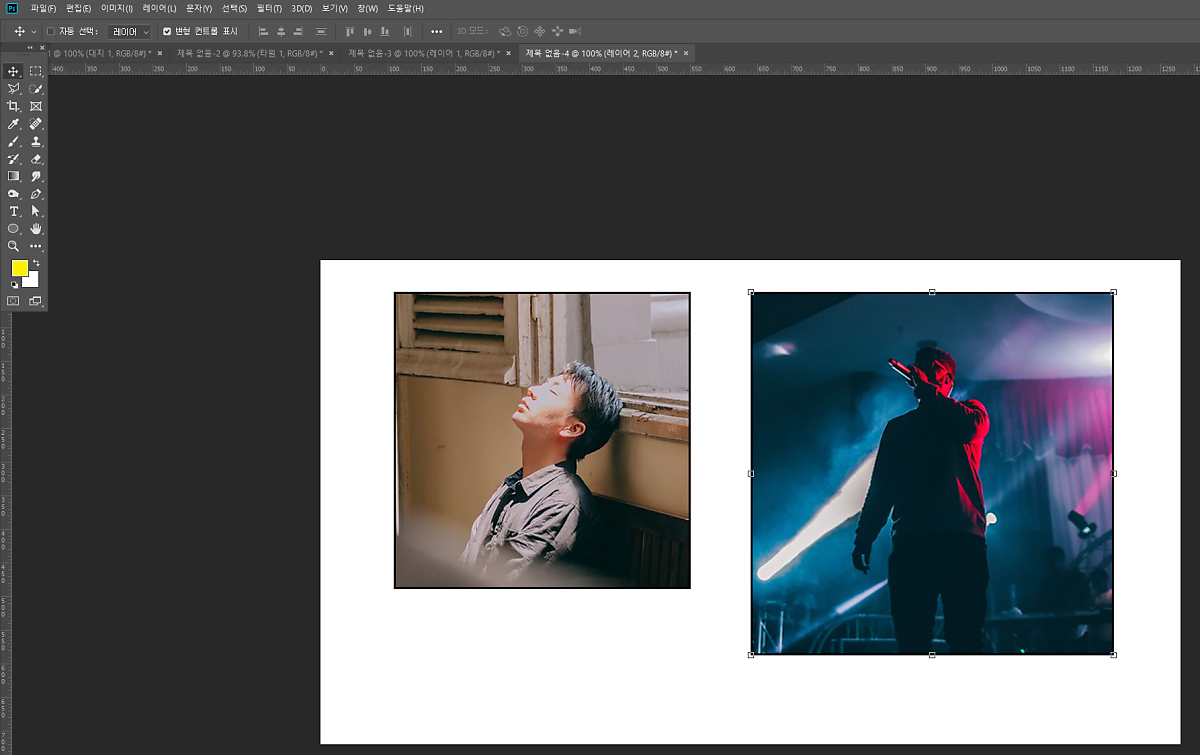Activate the Eraser tool
Image resolution: width=1200 pixels, height=755 pixels.
(x=36, y=159)
